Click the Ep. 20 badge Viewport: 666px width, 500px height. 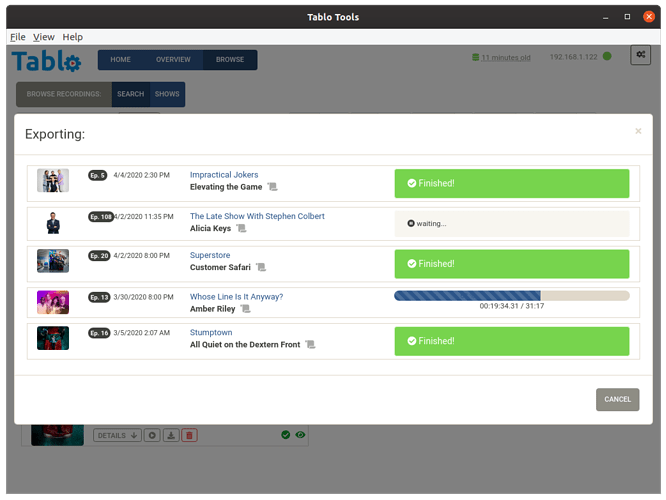(99, 256)
